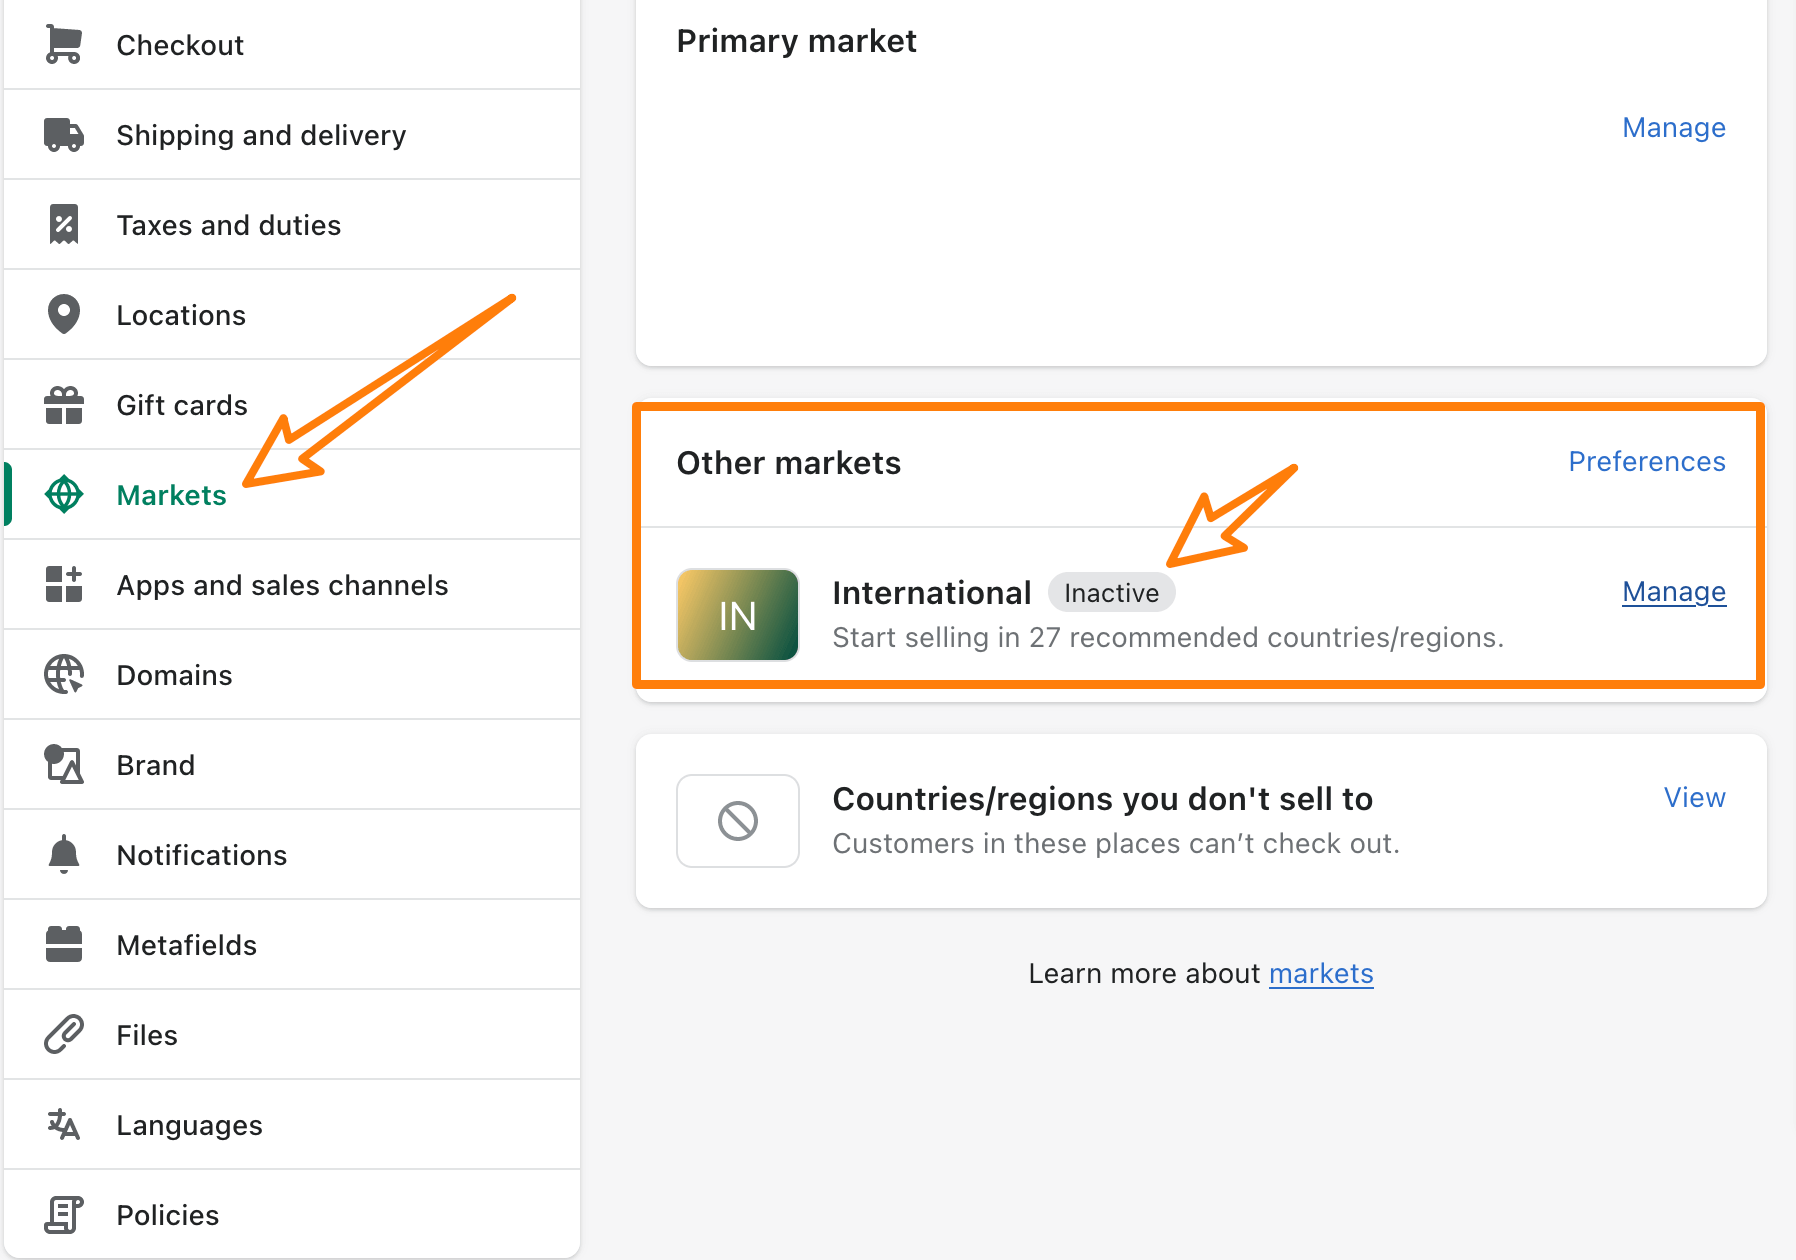Image resolution: width=1796 pixels, height=1260 pixels.
Task: Select the Files paperclip icon
Action: 63,1034
